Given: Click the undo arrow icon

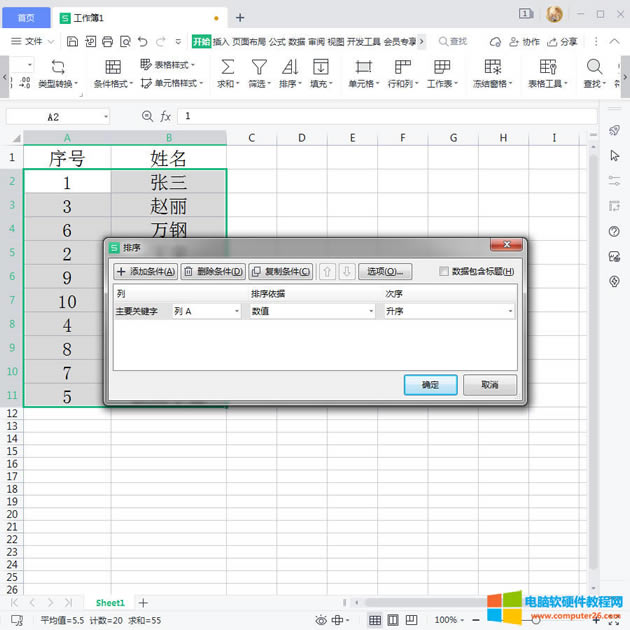Looking at the screenshot, I should coord(143,42).
